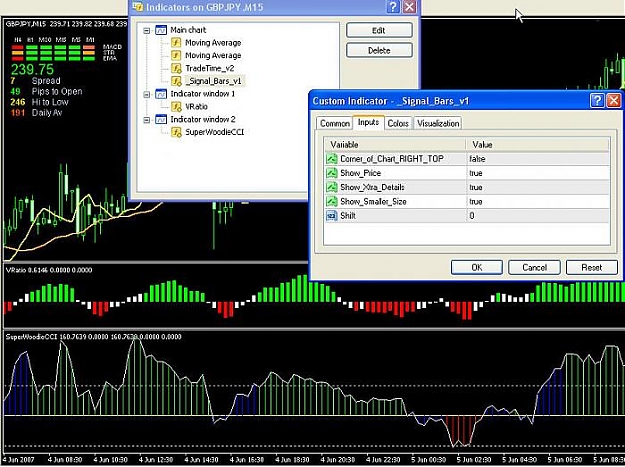
Task: Select the _Signal_Bars_v1 tree item
Action: click(x=214, y=81)
